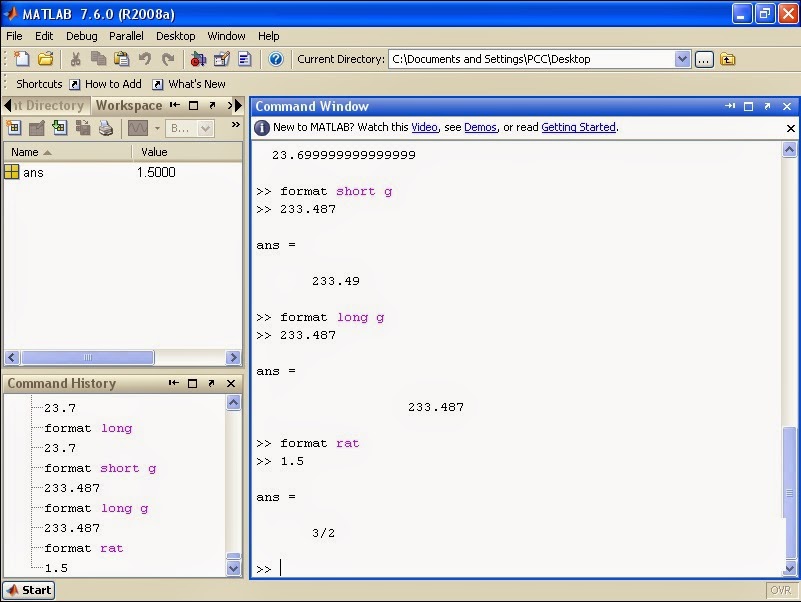801x602 pixels.
Task: Click the Cut scissors icon
Action: [76, 59]
